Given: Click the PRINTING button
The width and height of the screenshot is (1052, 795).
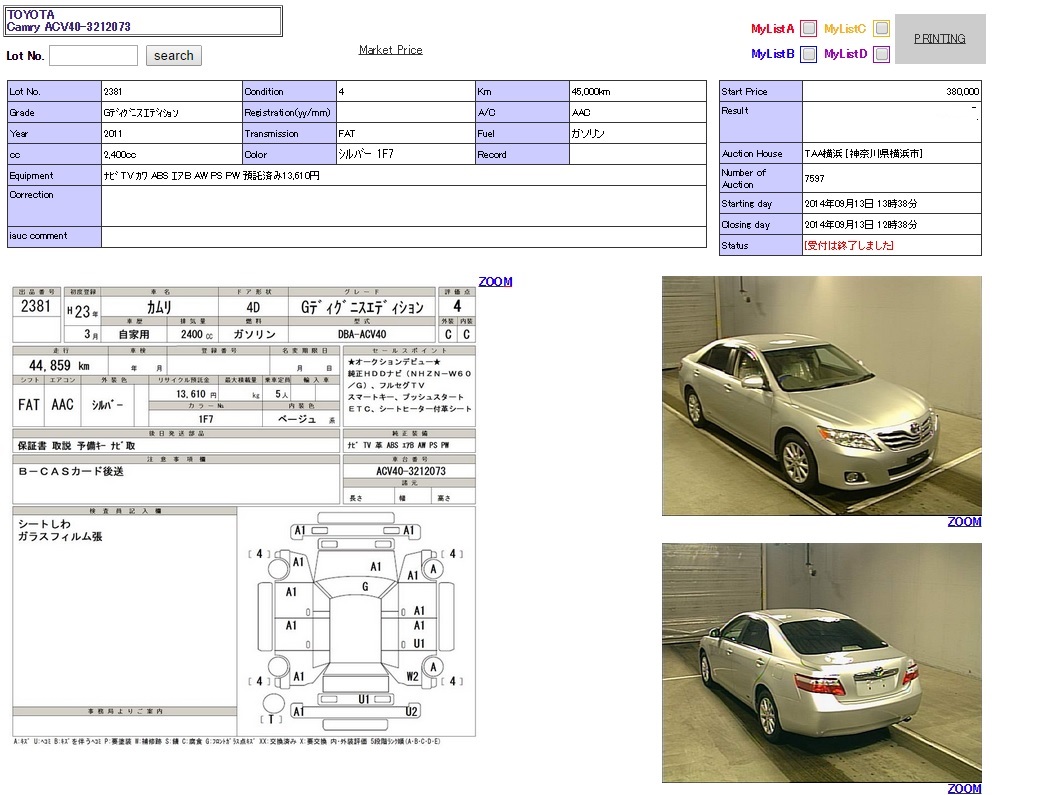Looking at the screenshot, I should coord(940,39).
